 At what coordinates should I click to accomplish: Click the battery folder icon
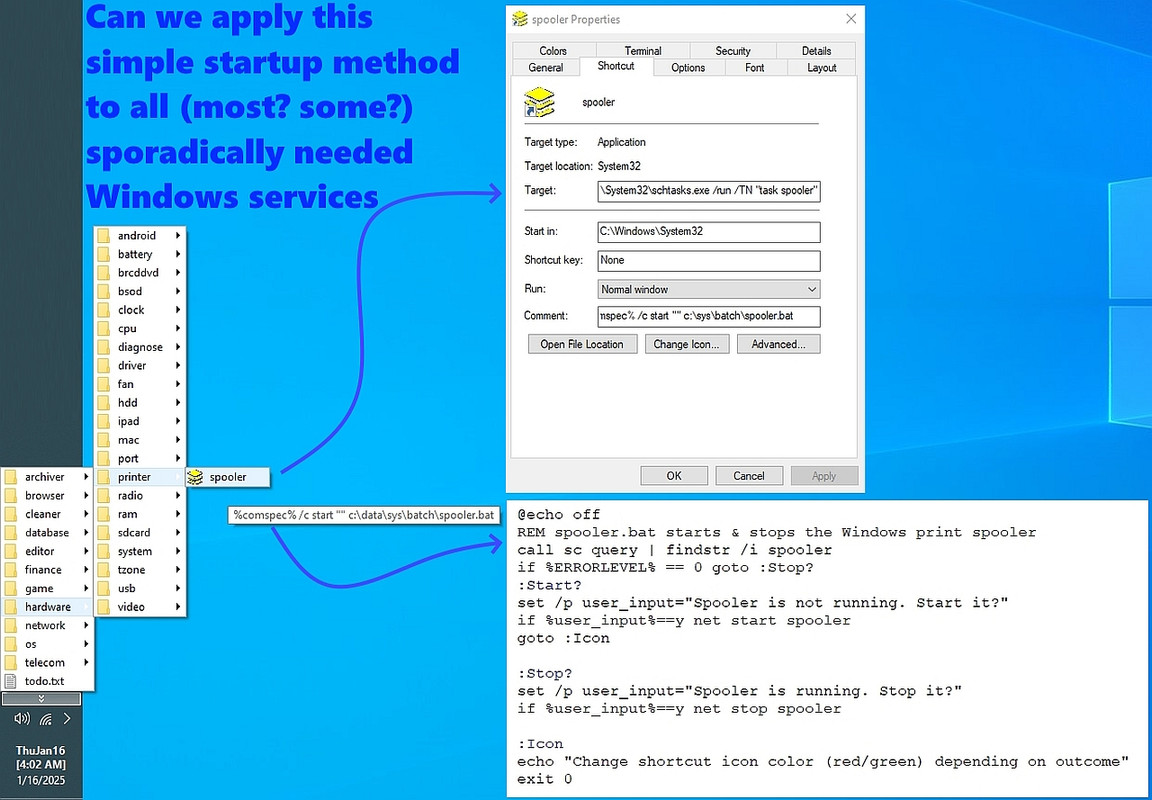point(104,254)
